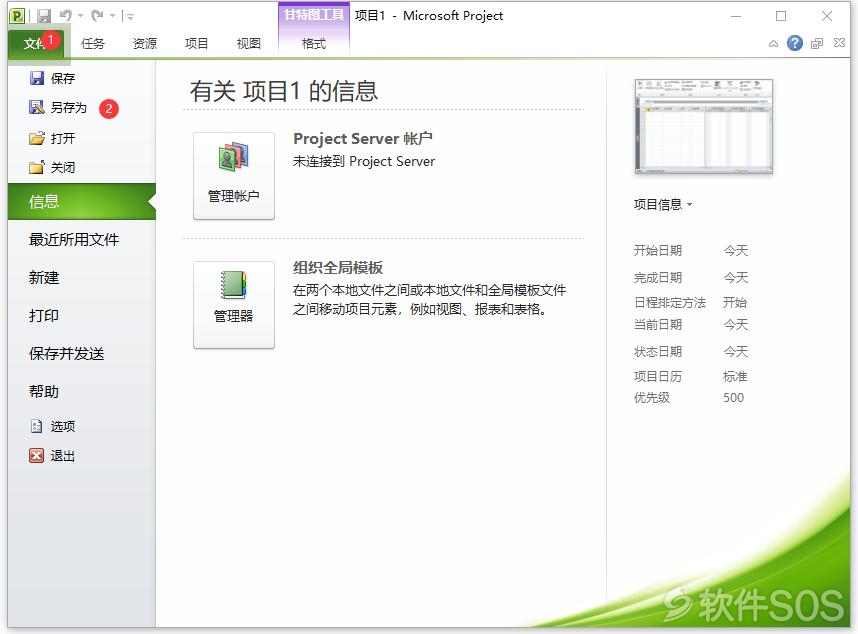Open the 打印 section
Viewport: 858px width, 634px height.
tap(44, 316)
